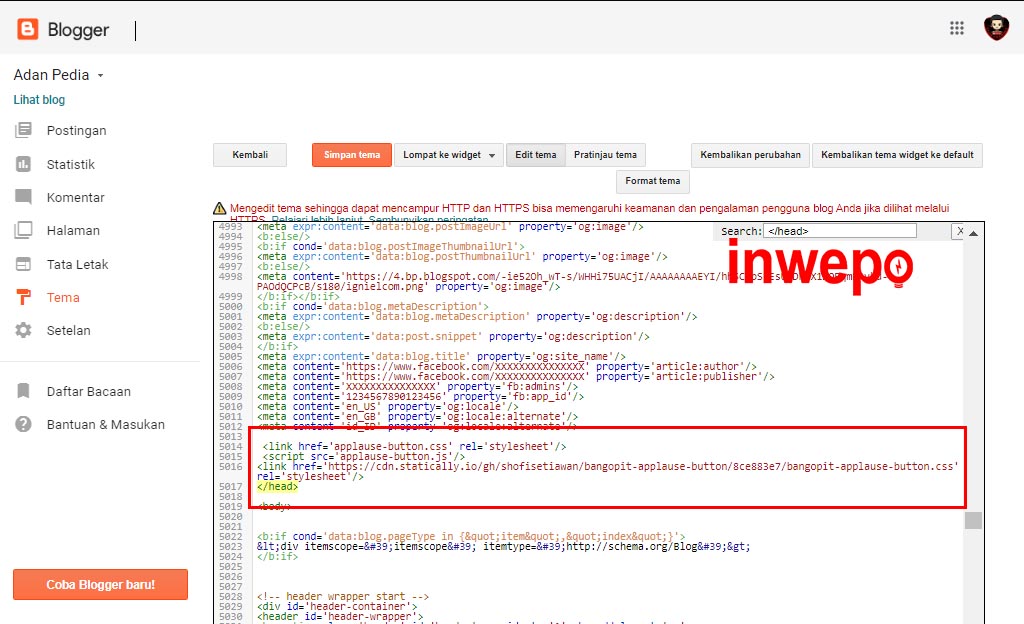Click the Halaman pages icon

(x=24, y=230)
